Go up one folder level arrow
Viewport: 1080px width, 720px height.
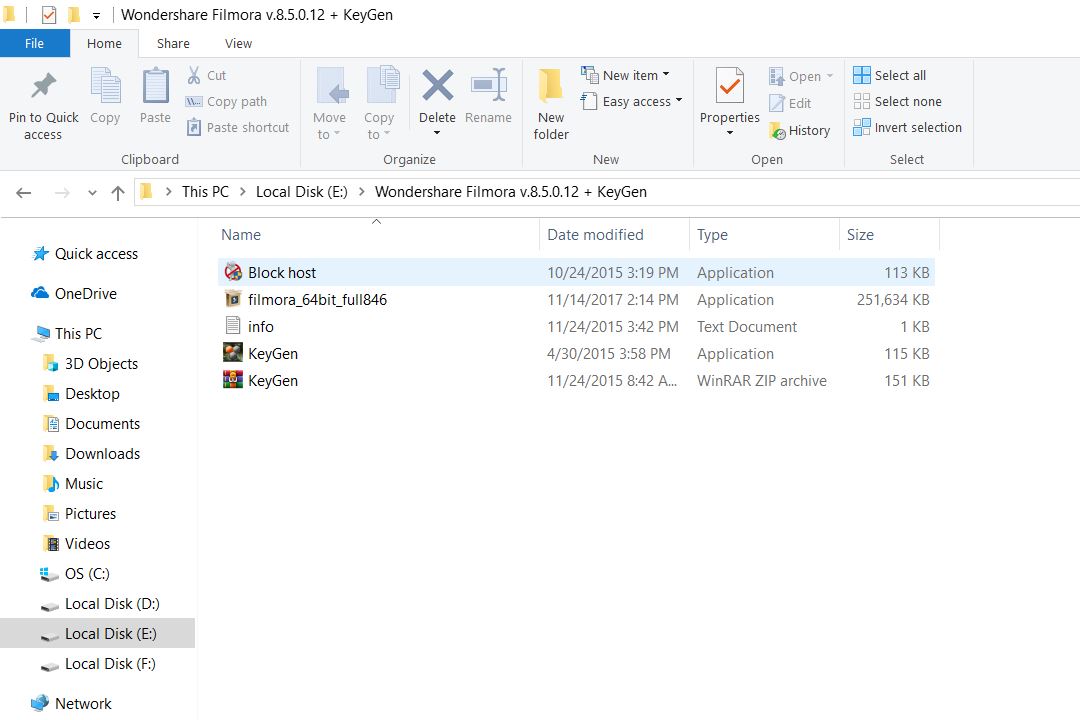[118, 193]
